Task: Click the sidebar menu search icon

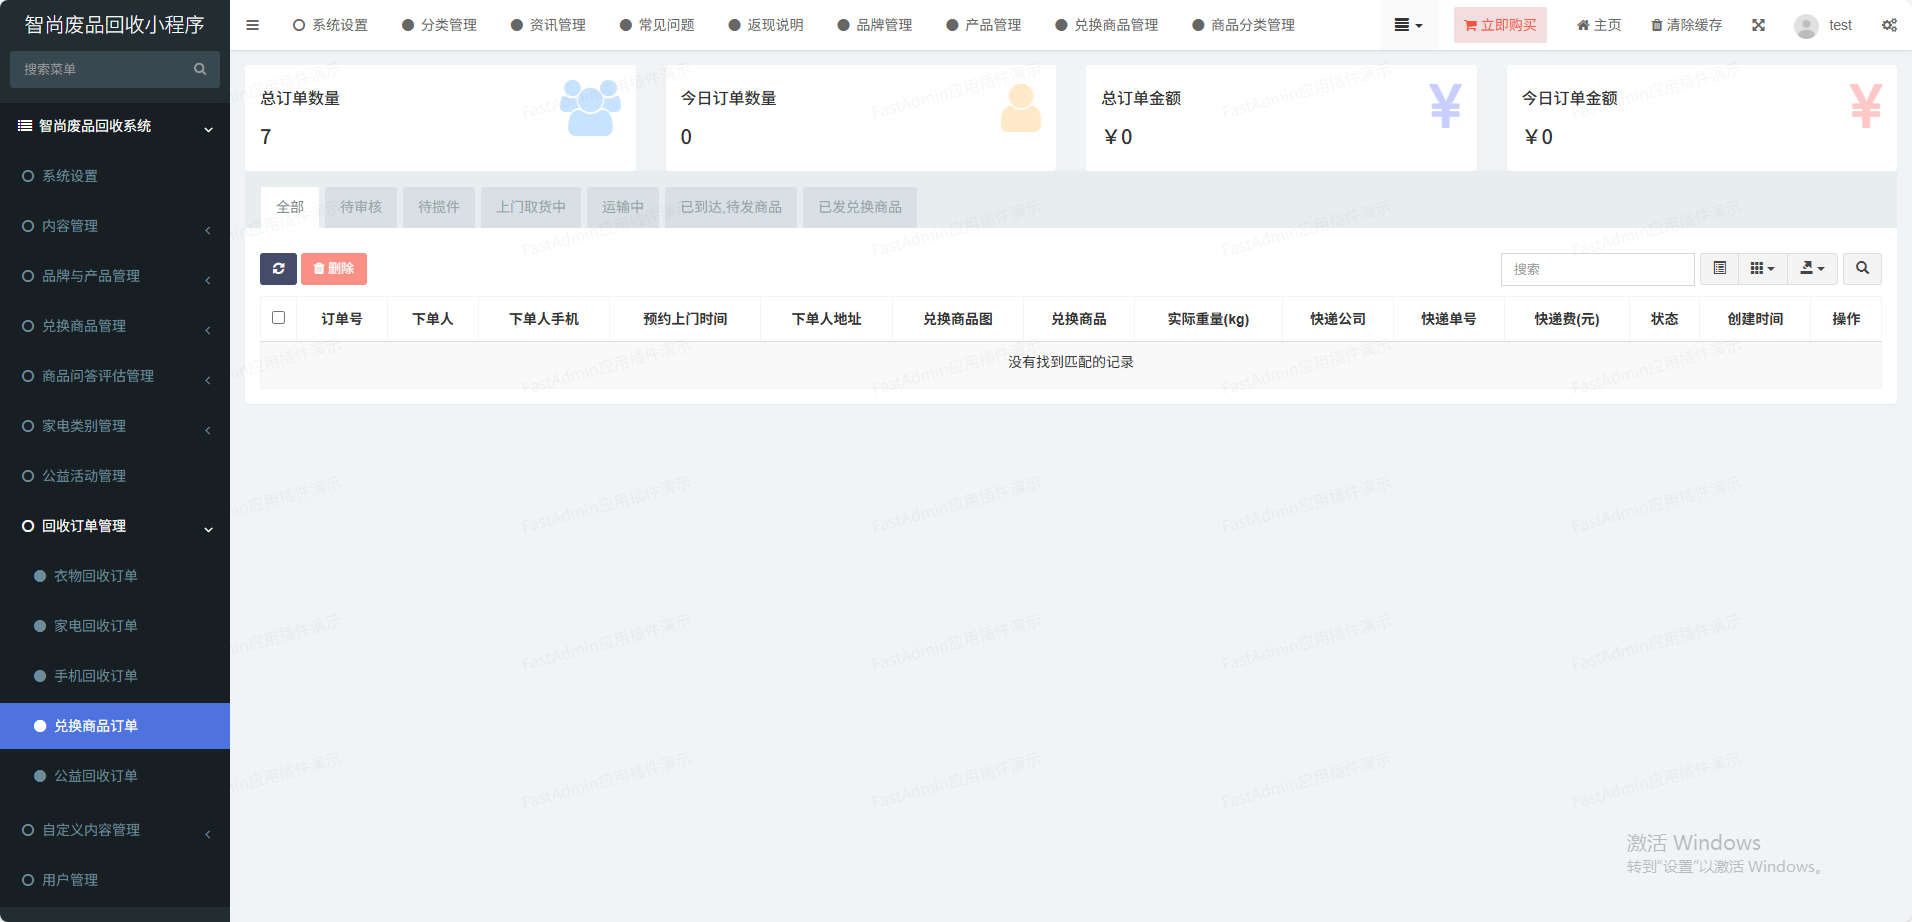Action: tap(200, 69)
